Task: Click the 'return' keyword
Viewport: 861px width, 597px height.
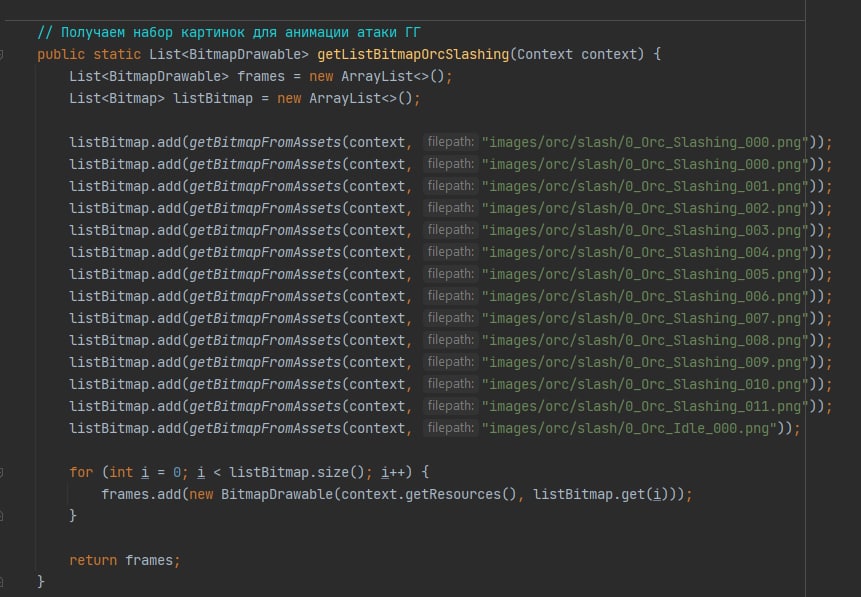Action: pos(93,560)
